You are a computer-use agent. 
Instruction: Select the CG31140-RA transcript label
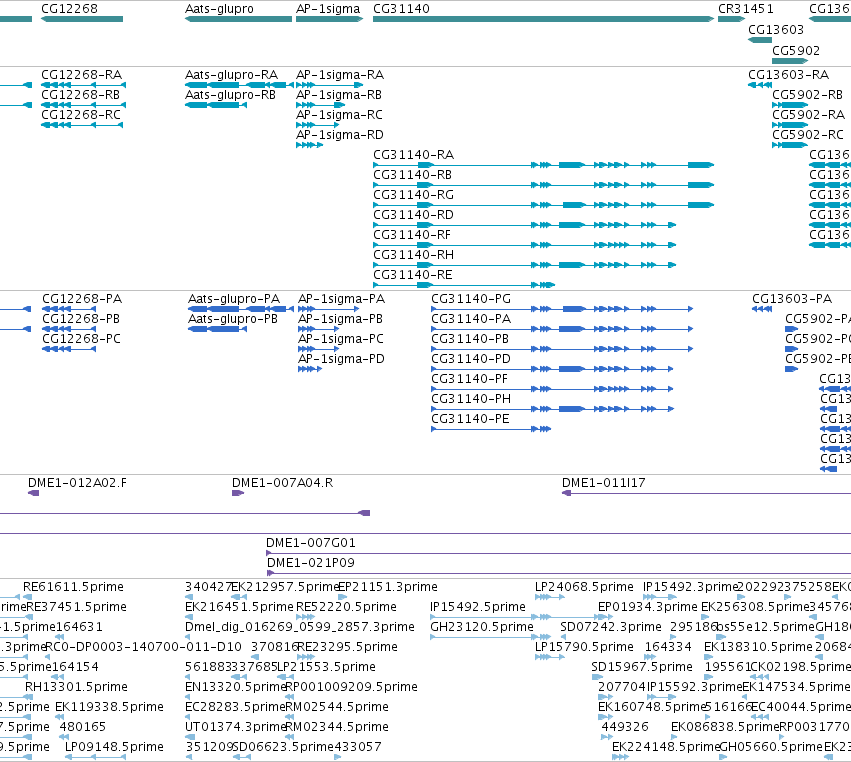[414, 155]
